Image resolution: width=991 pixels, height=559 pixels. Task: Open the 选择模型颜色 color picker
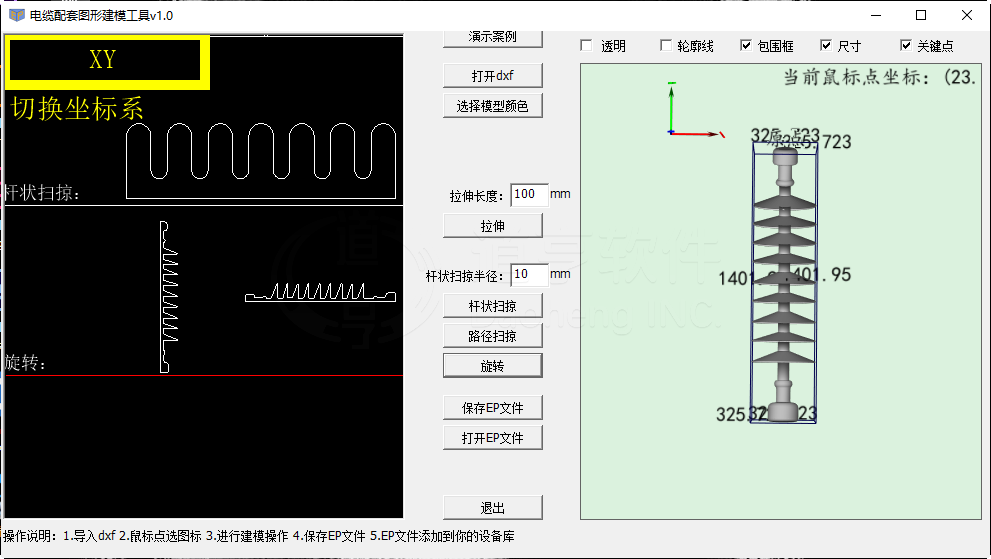click(x=492, y=106)
